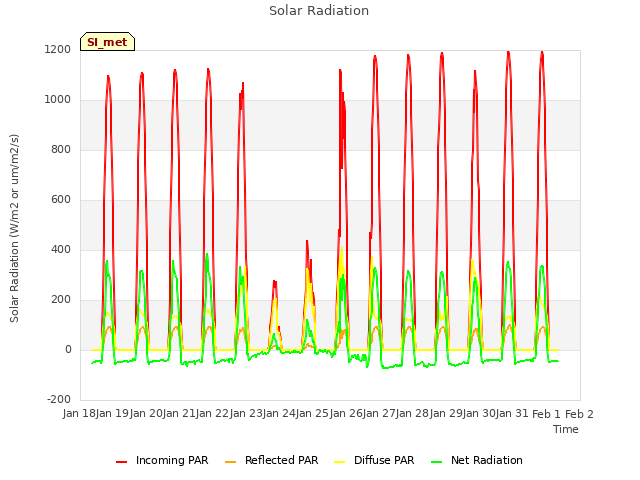The width and height of the screenshot is (640, 480).
Task: Select the Incoming PAR legend label
Action: pyautogui.click(x=172, y=460)
